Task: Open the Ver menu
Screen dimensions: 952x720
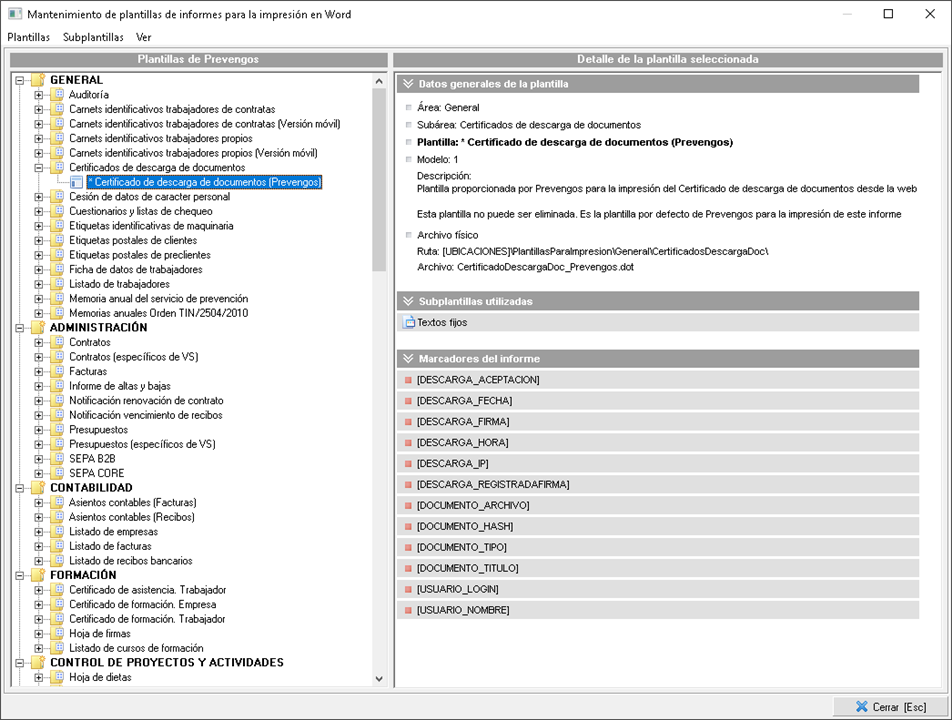Action: [x=144, y=37]
